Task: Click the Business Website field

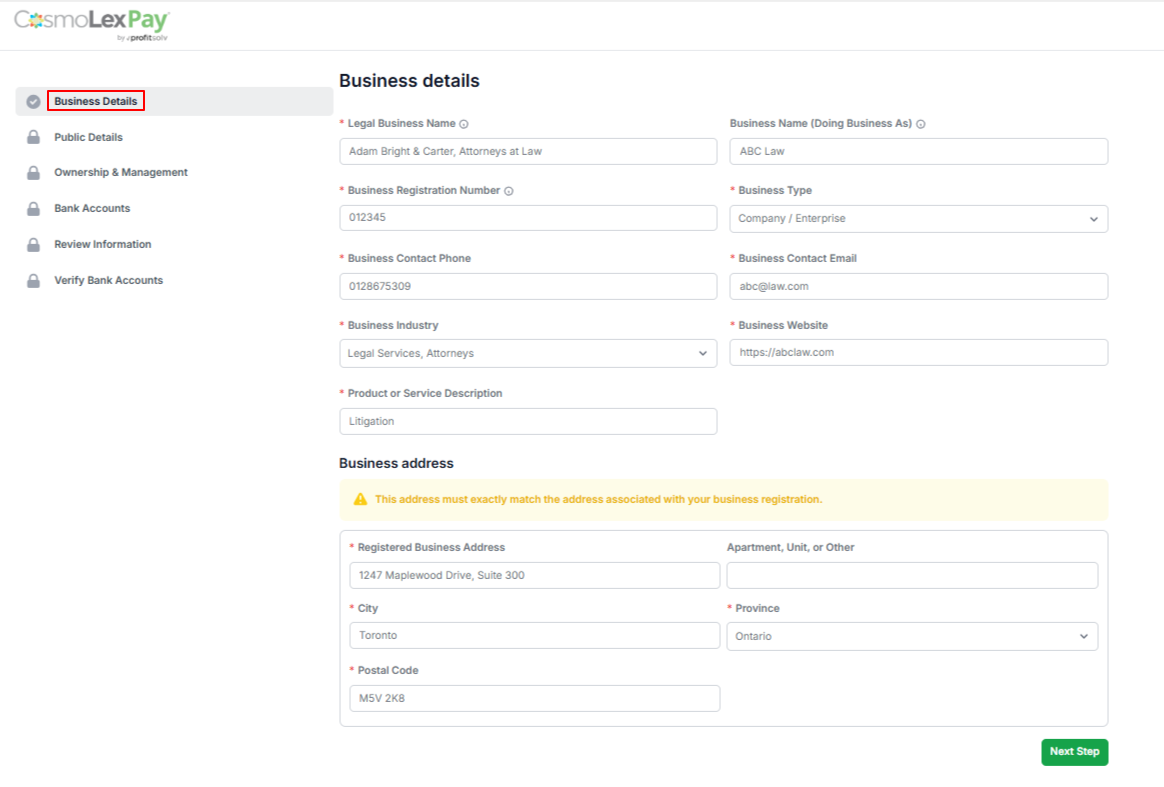Action: (x=918, y=353)
